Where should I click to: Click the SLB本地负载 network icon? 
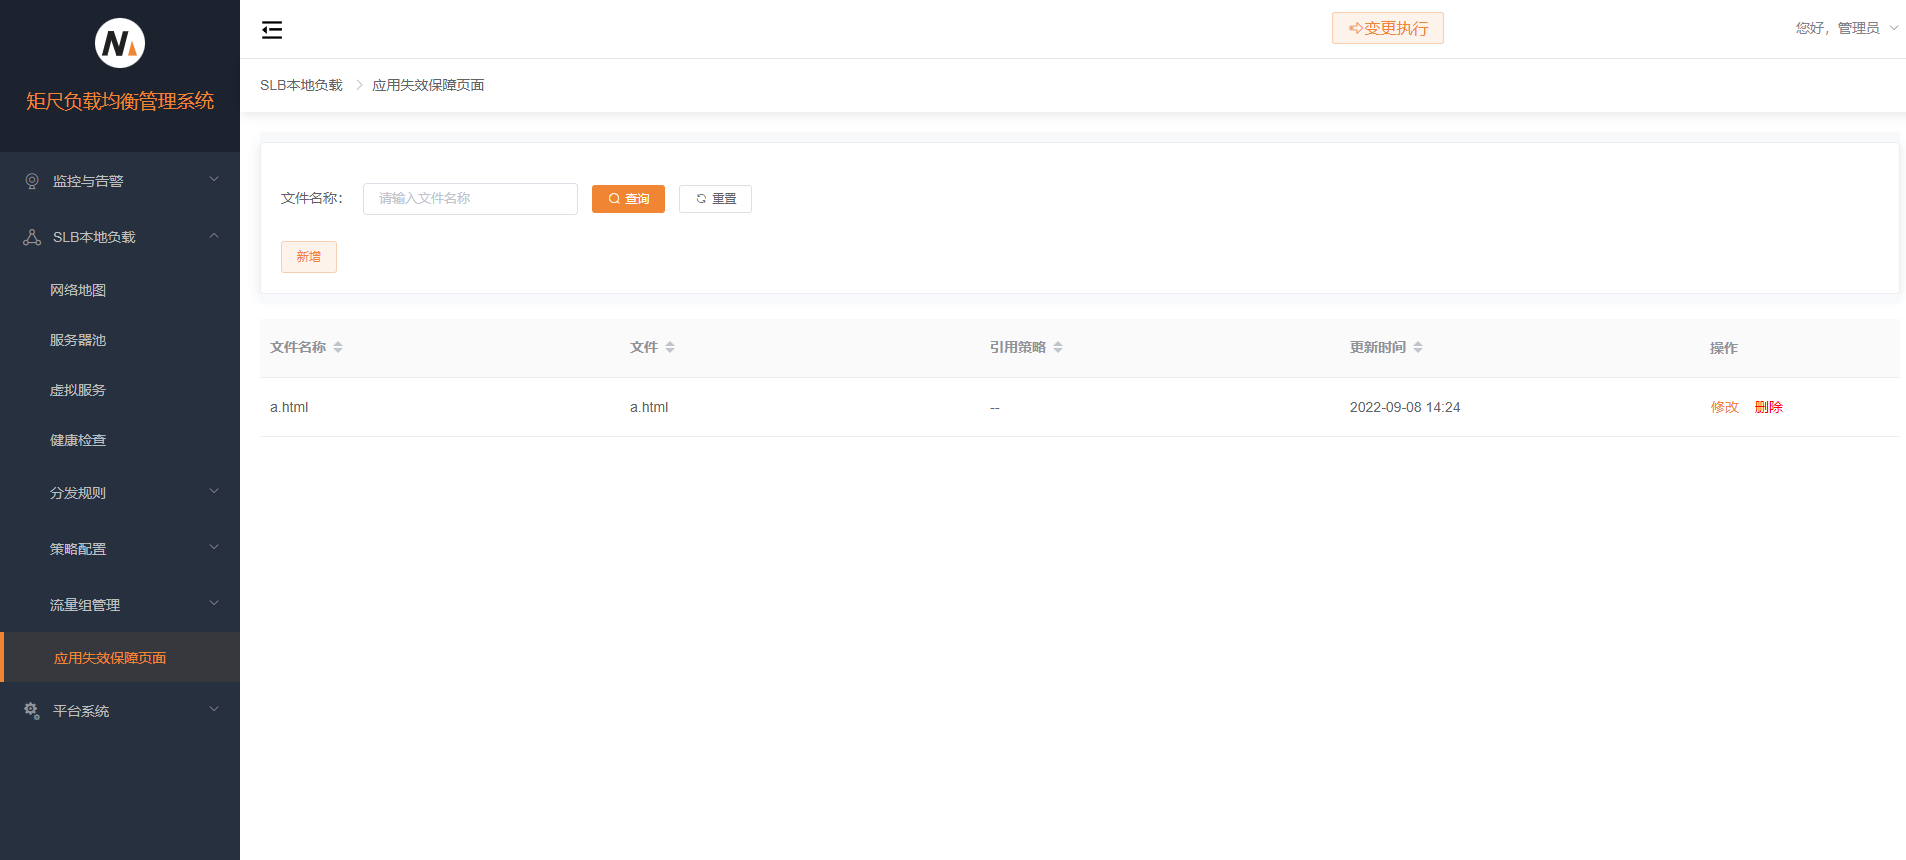(32, 237)
